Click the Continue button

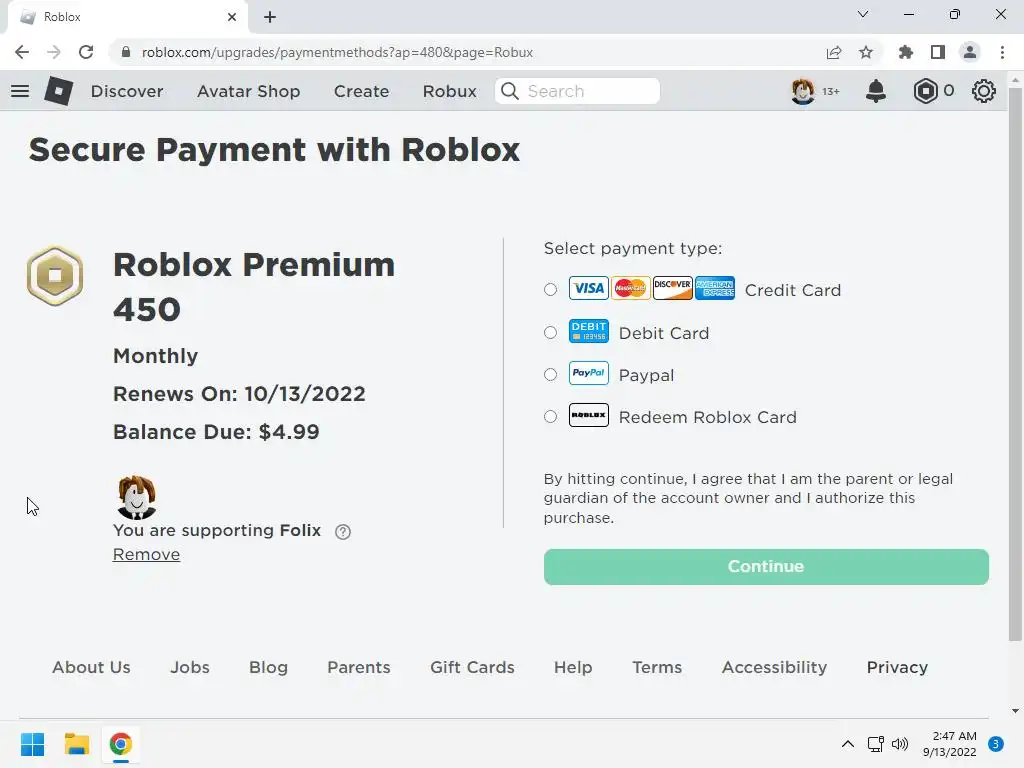click(766, 566)
